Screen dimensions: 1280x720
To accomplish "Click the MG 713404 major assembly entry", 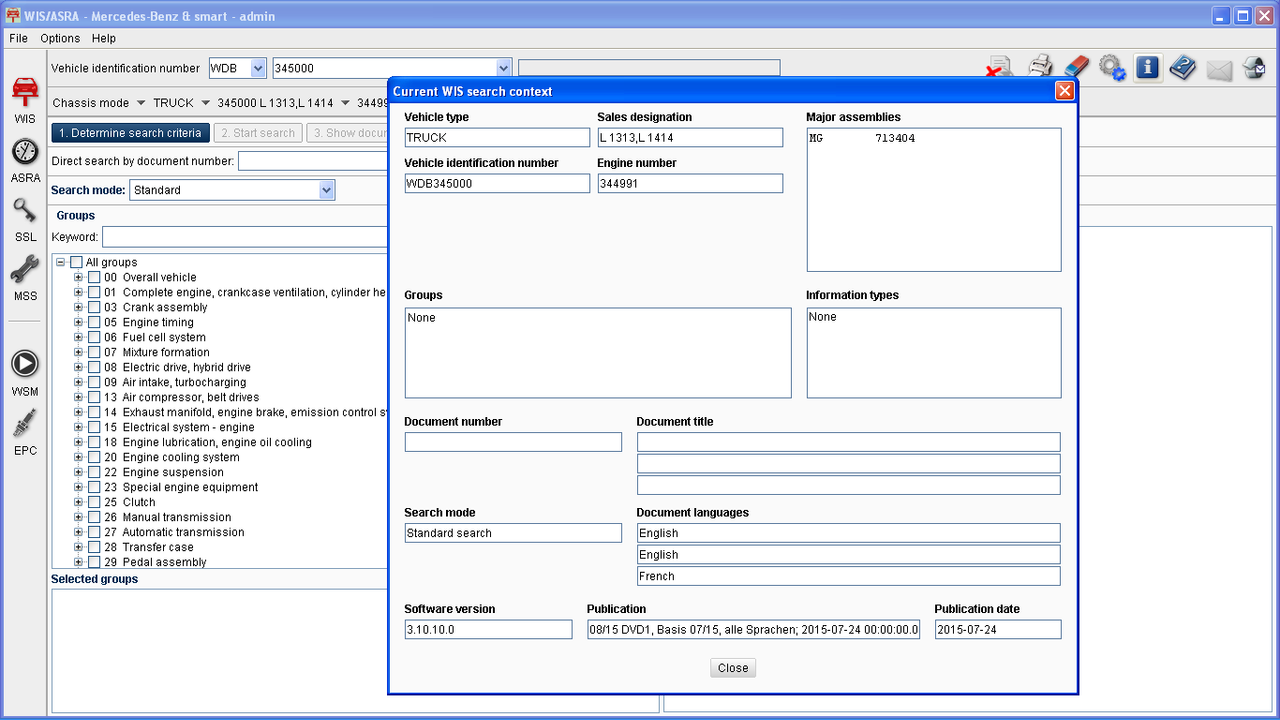I will coord(862,139).
